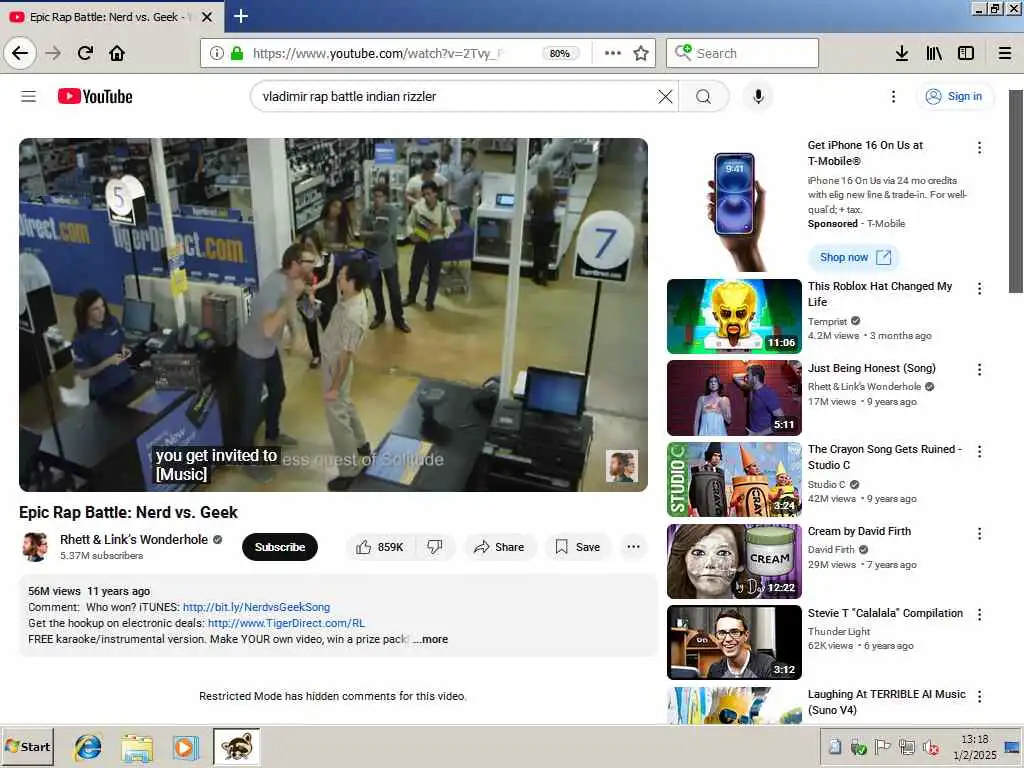Go to the browser Home icon

pyautogui.click(x=117, y=53)
